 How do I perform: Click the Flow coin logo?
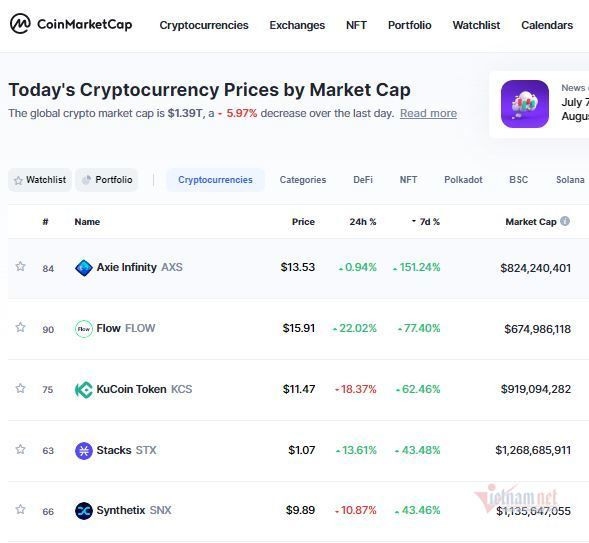click(84, 329)
